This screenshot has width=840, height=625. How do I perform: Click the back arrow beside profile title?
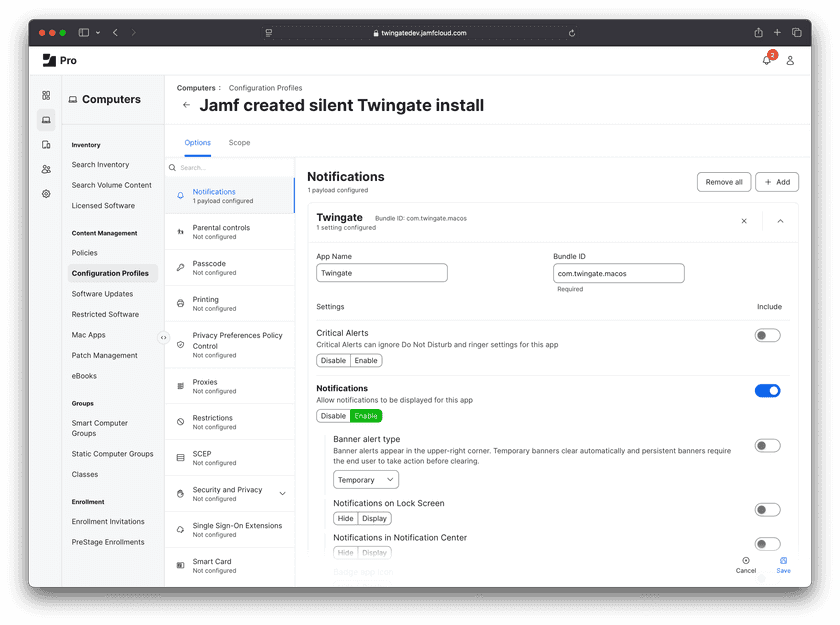tap(186, 105)
